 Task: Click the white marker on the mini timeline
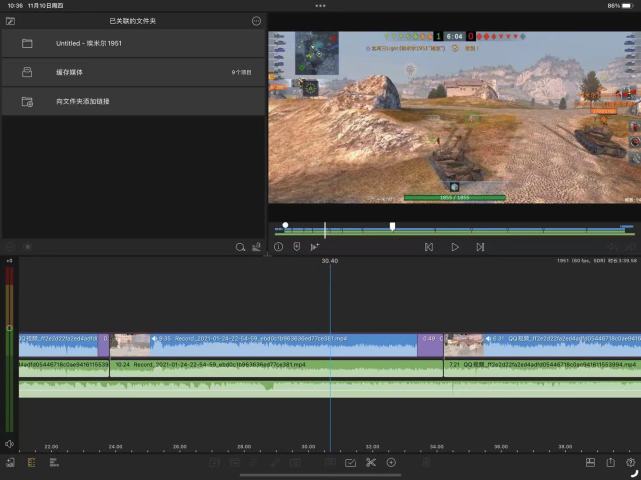(392, 226)
